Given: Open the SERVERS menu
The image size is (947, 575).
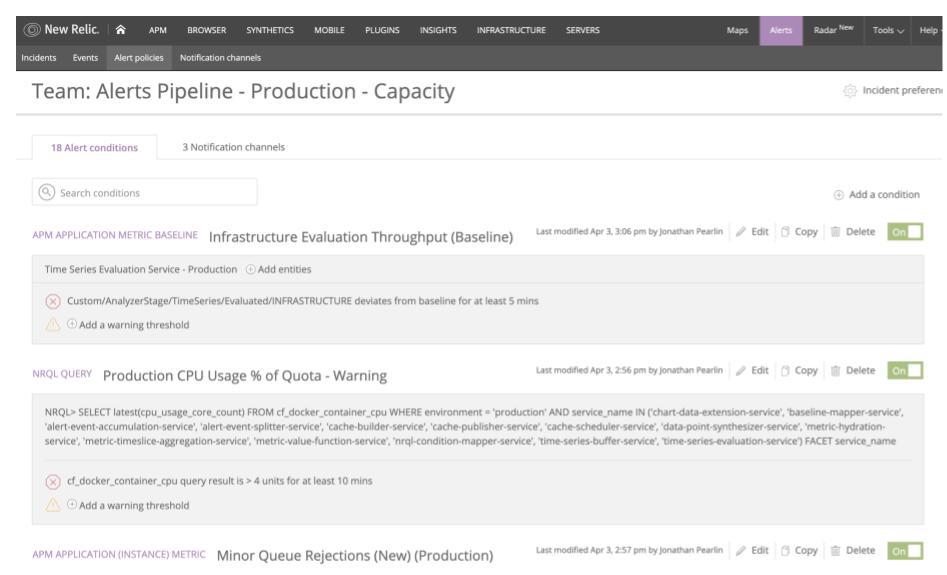Looking at the screenshot, I should pyautogui.click(x=583, y=30).
